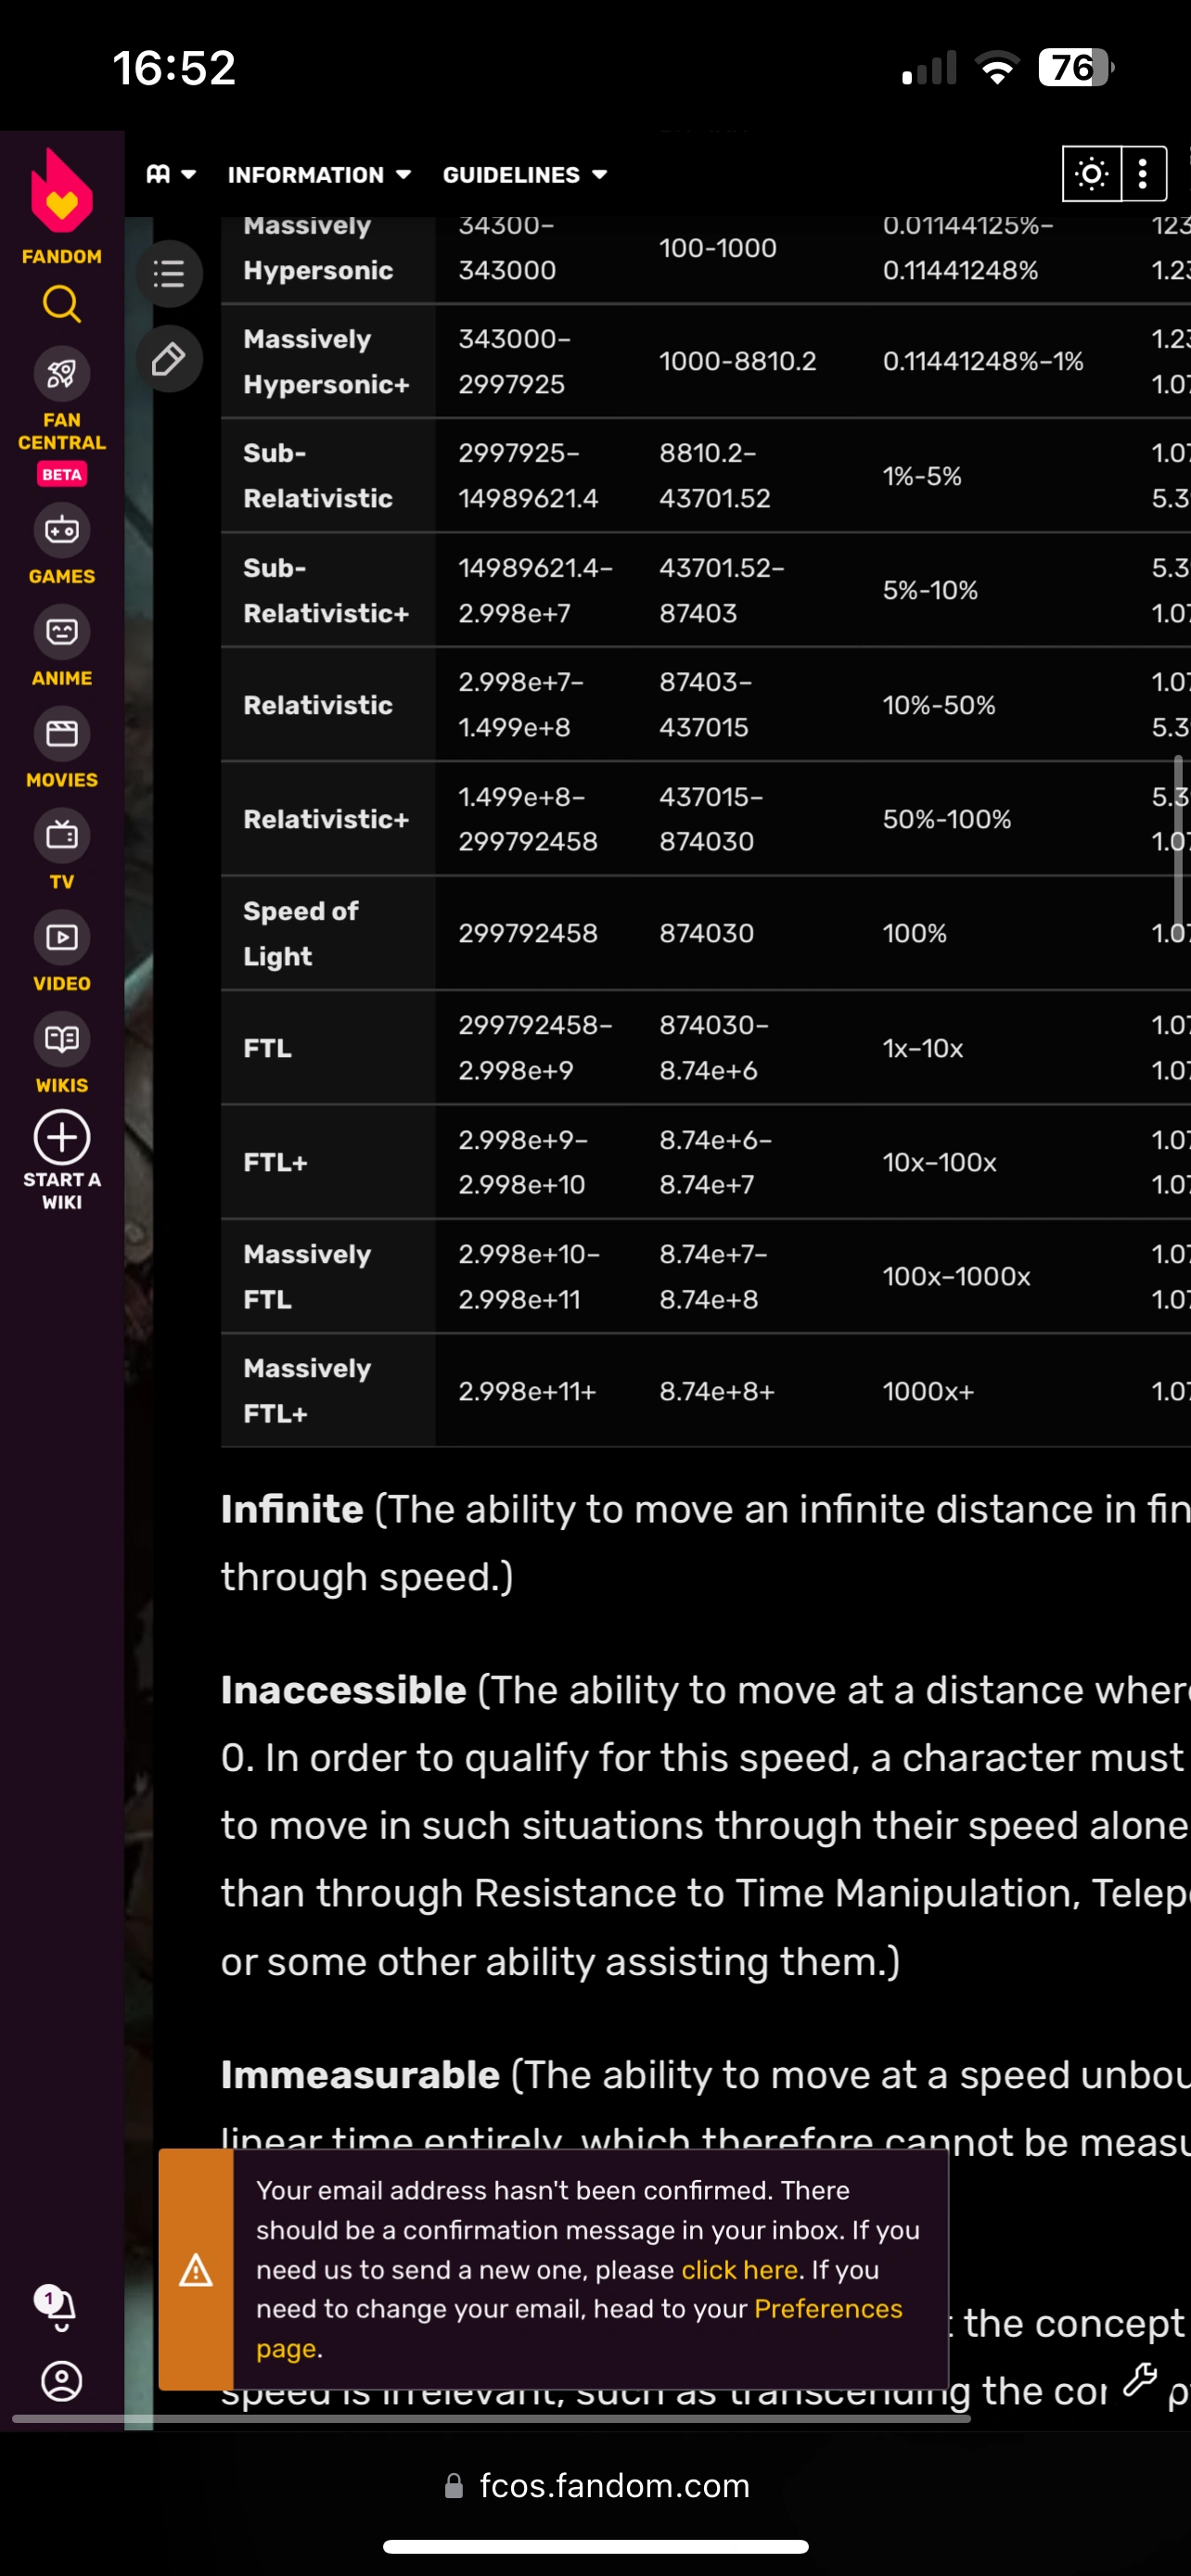Image resolution: width=1191 pixels, height=2576 pixels.
Task: Click the horizontal page scrollbar
Action: point(490,2419)
